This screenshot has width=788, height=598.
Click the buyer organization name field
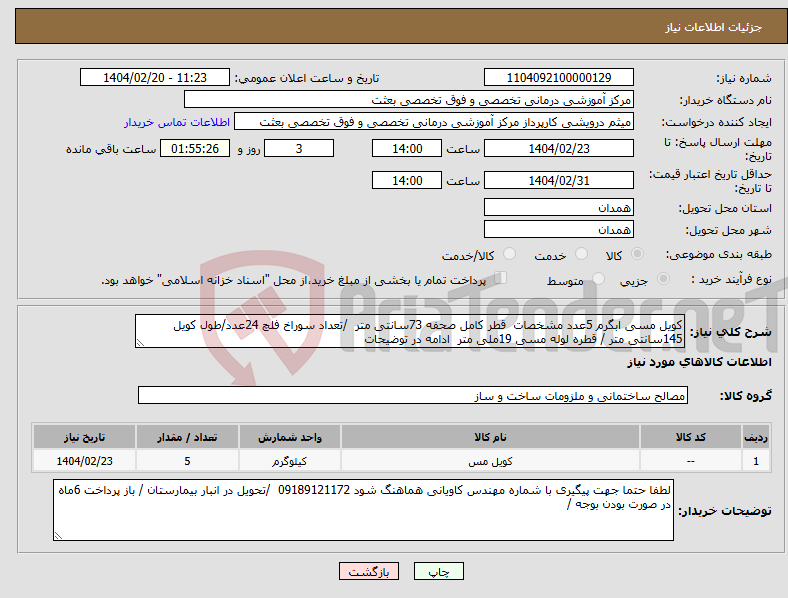click(x=409, y=99)
